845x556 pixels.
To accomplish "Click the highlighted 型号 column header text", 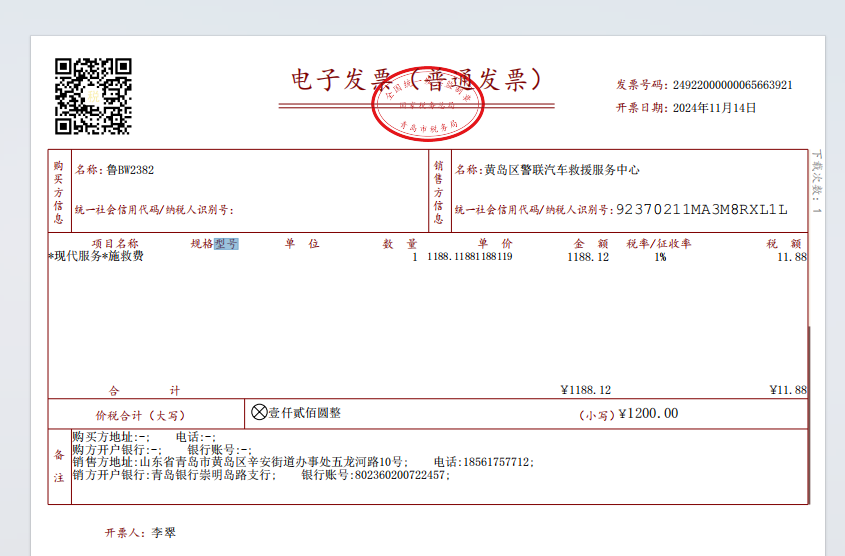I will 226,243.
